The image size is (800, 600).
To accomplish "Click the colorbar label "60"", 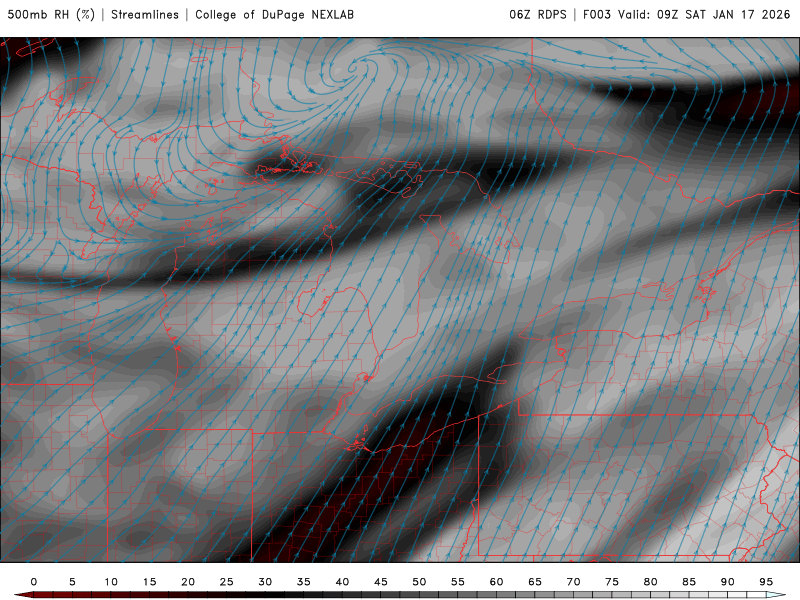I will pyautogui.click(x=496, y=582).
